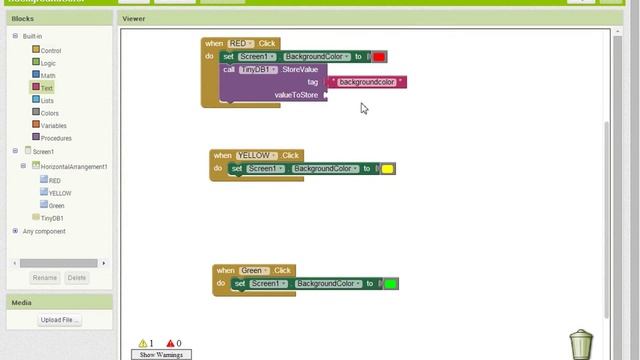The height and width of the screenshot is (360, 640).
Task: Click the Screen1 component icon
Action: [28, 150]
